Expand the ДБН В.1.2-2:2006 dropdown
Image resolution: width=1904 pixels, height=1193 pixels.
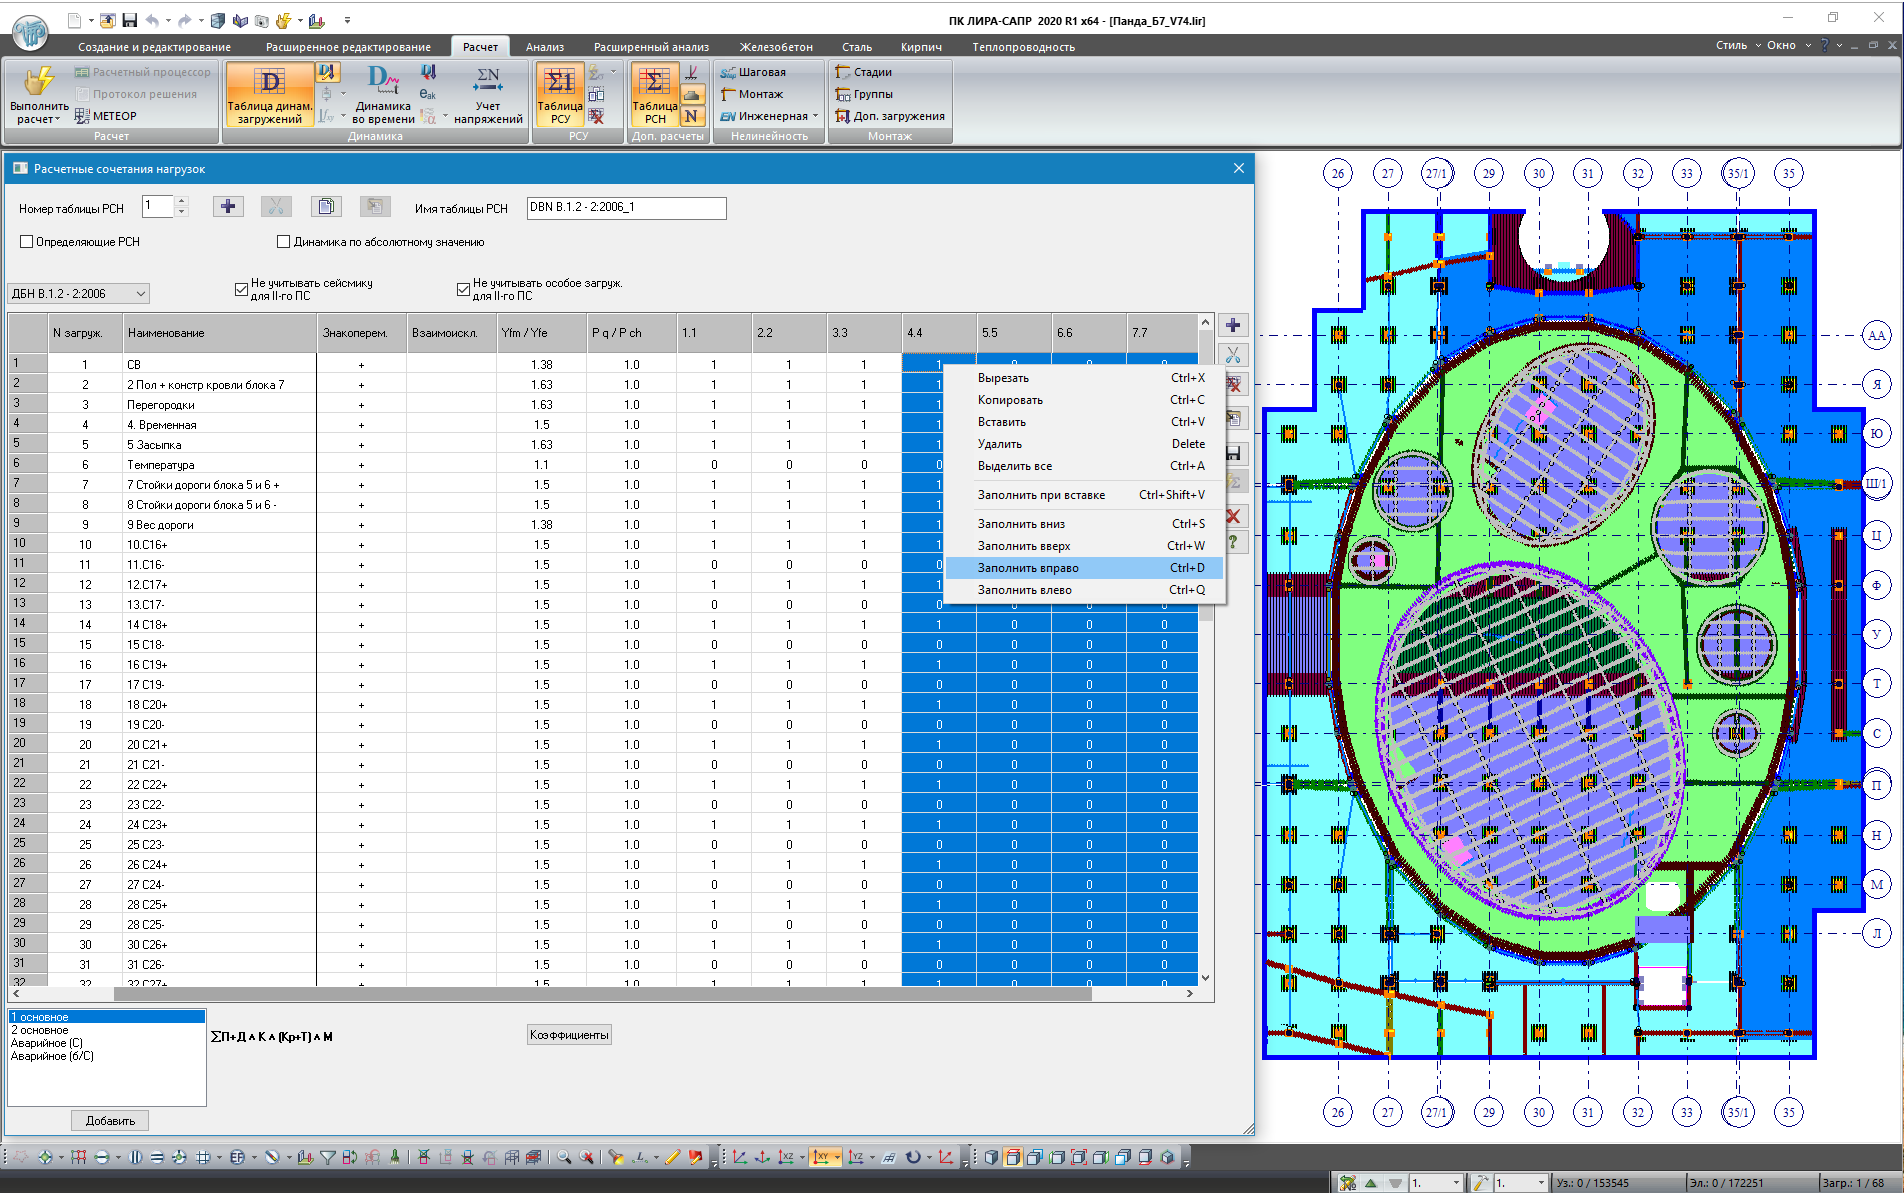140,294
